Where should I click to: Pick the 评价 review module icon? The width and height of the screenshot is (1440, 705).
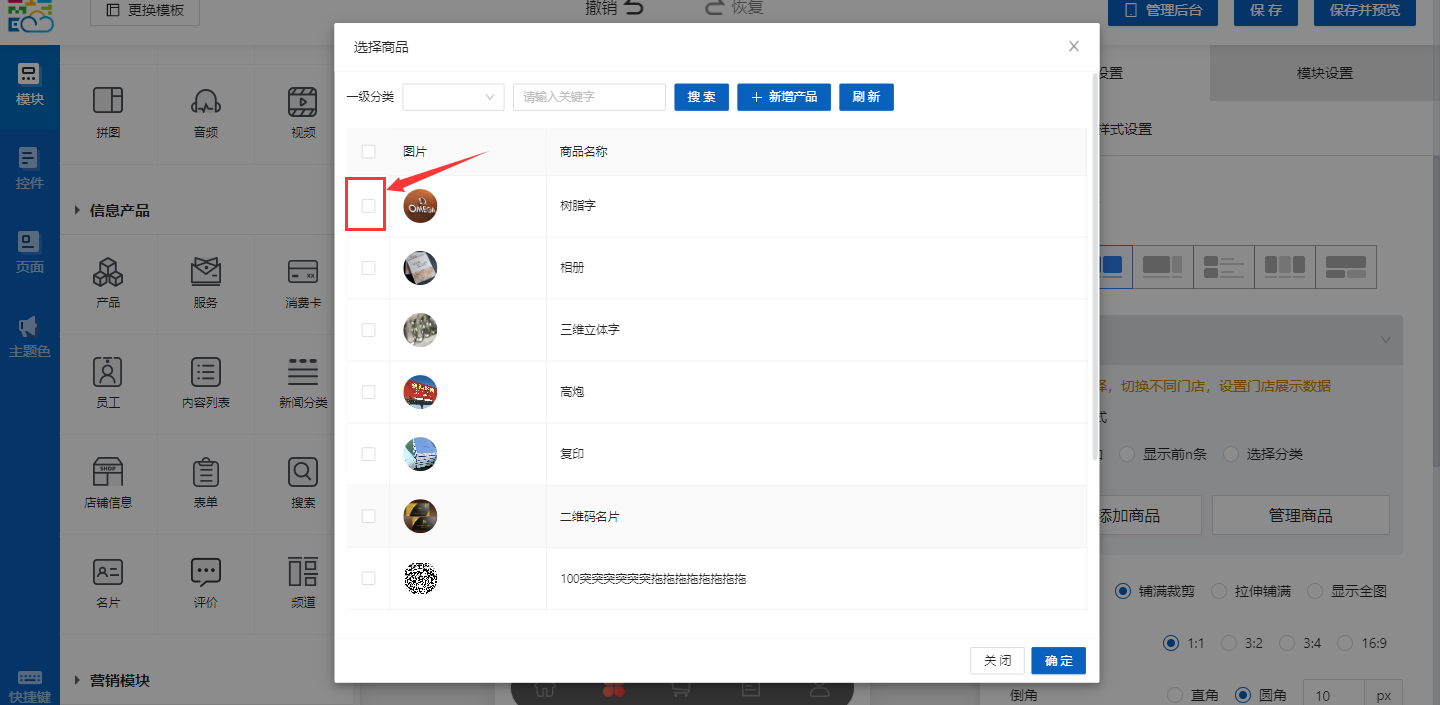(x=205, y=572)
